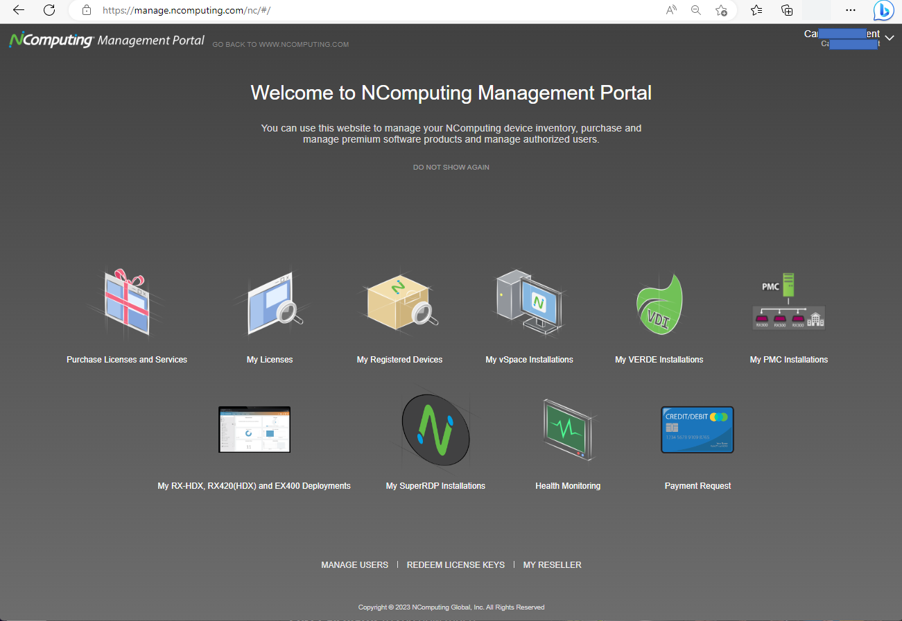902x621 pixels.
Task: Open the Bing chat sidebar icon
Action: (884, 10)
